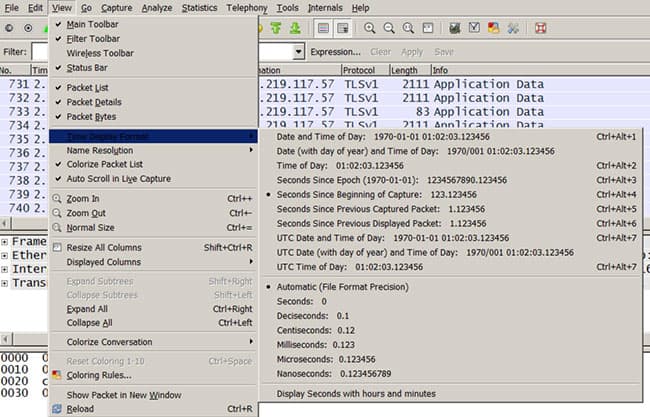The height and width of the screenshot is (417, 650).
Task: Expand the Trans tree node
Action: pos(4,284)
